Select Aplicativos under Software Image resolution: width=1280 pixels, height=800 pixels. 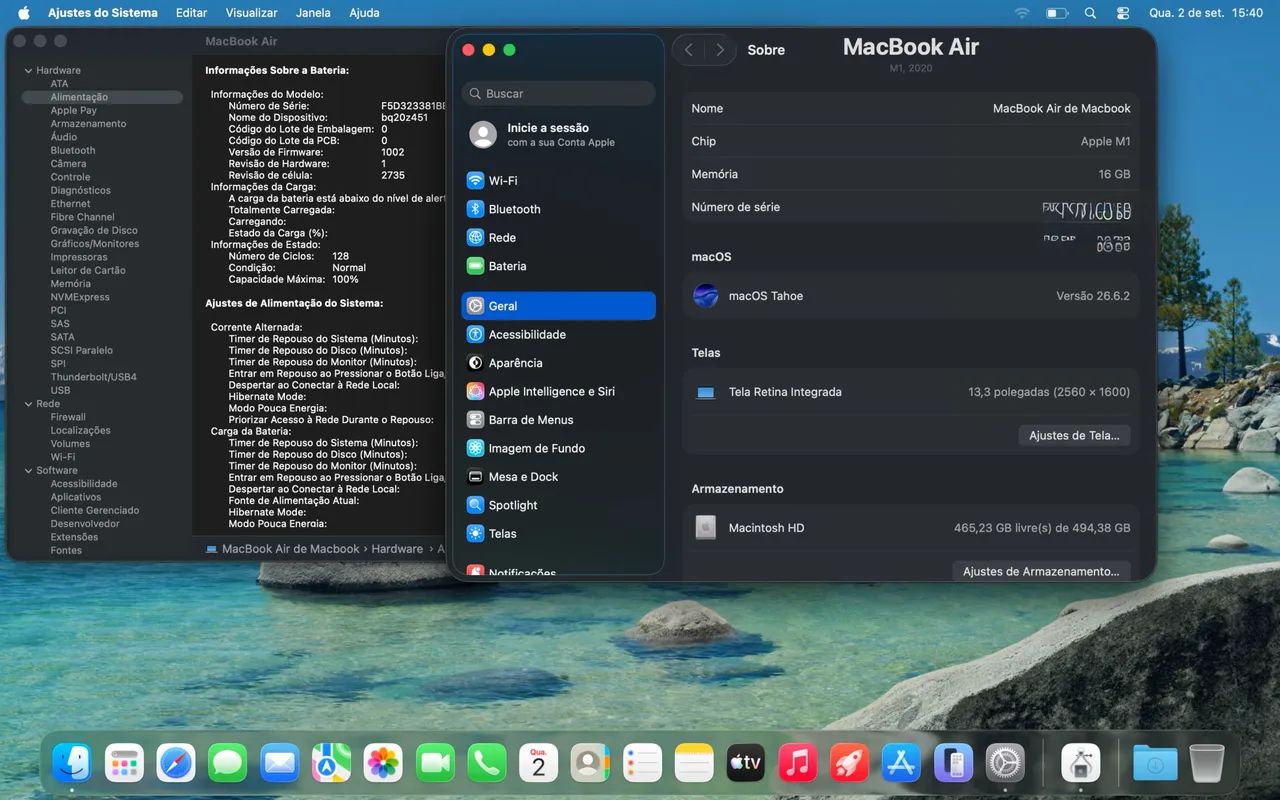click(x=76, y=497)
